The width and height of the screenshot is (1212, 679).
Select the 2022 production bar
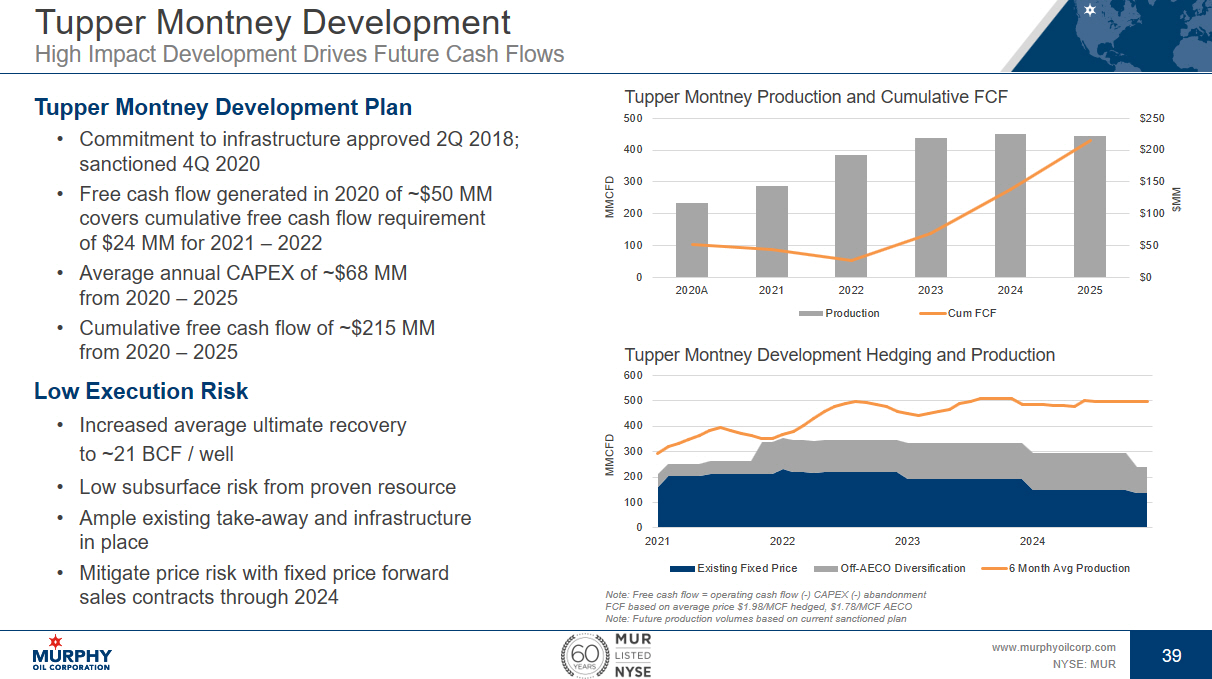click(x=851, y=216)
